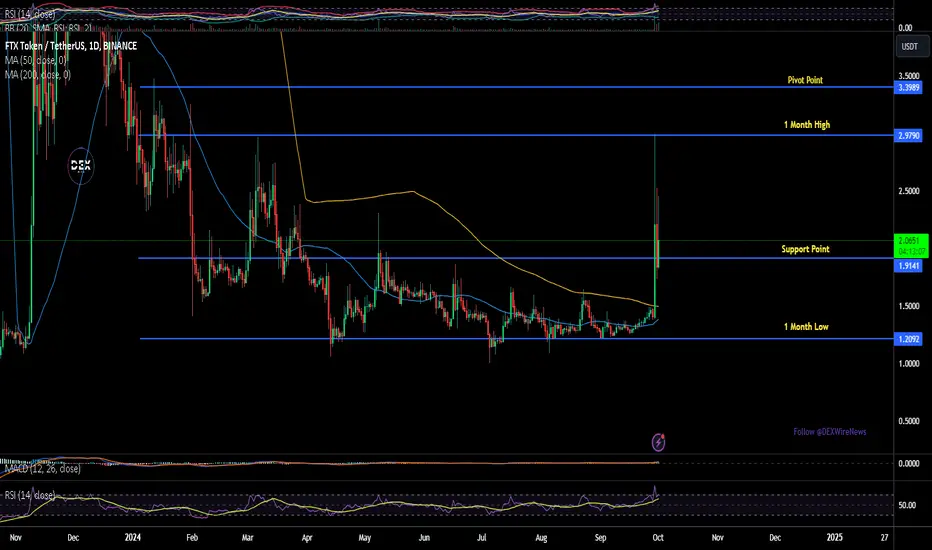Select the '1 Month Low' annotation text
The image size is (932, 550).
806,326
